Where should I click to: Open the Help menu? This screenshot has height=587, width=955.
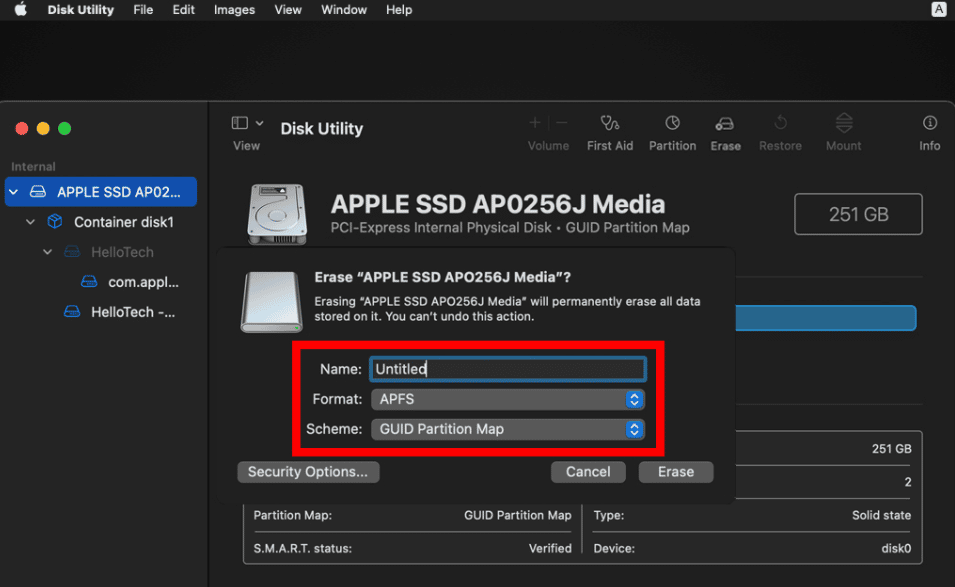(x=399, y=10)
